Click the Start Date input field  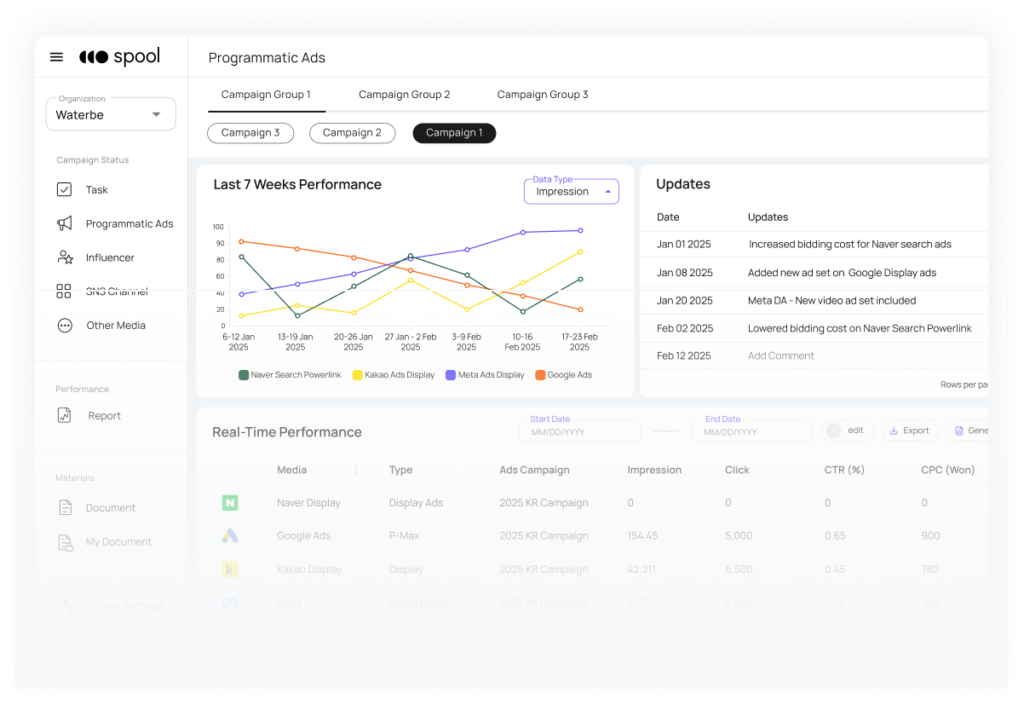pos(580,431)
